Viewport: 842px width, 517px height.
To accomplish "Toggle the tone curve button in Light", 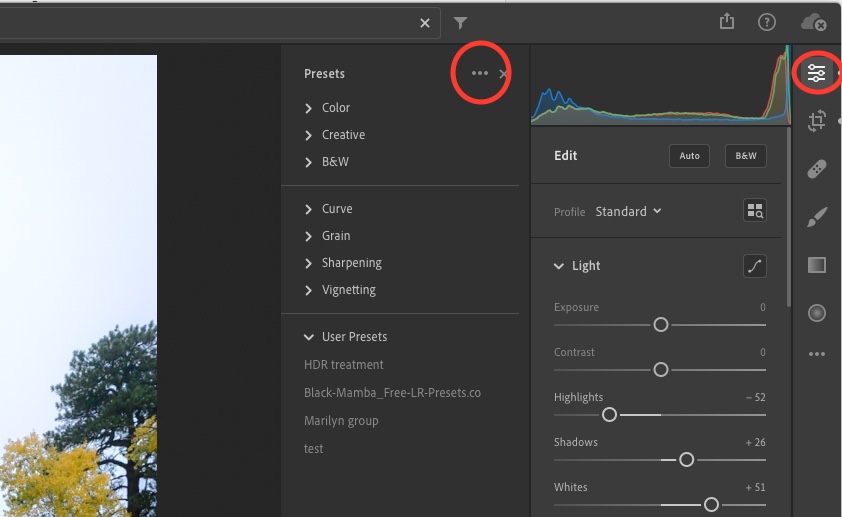I will coord(754,266).
